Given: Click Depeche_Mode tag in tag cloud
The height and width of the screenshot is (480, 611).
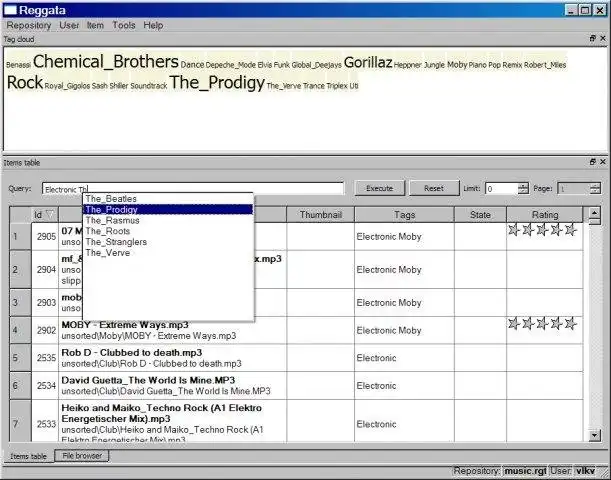Looking at the screenshot, I should click(230, 65).
